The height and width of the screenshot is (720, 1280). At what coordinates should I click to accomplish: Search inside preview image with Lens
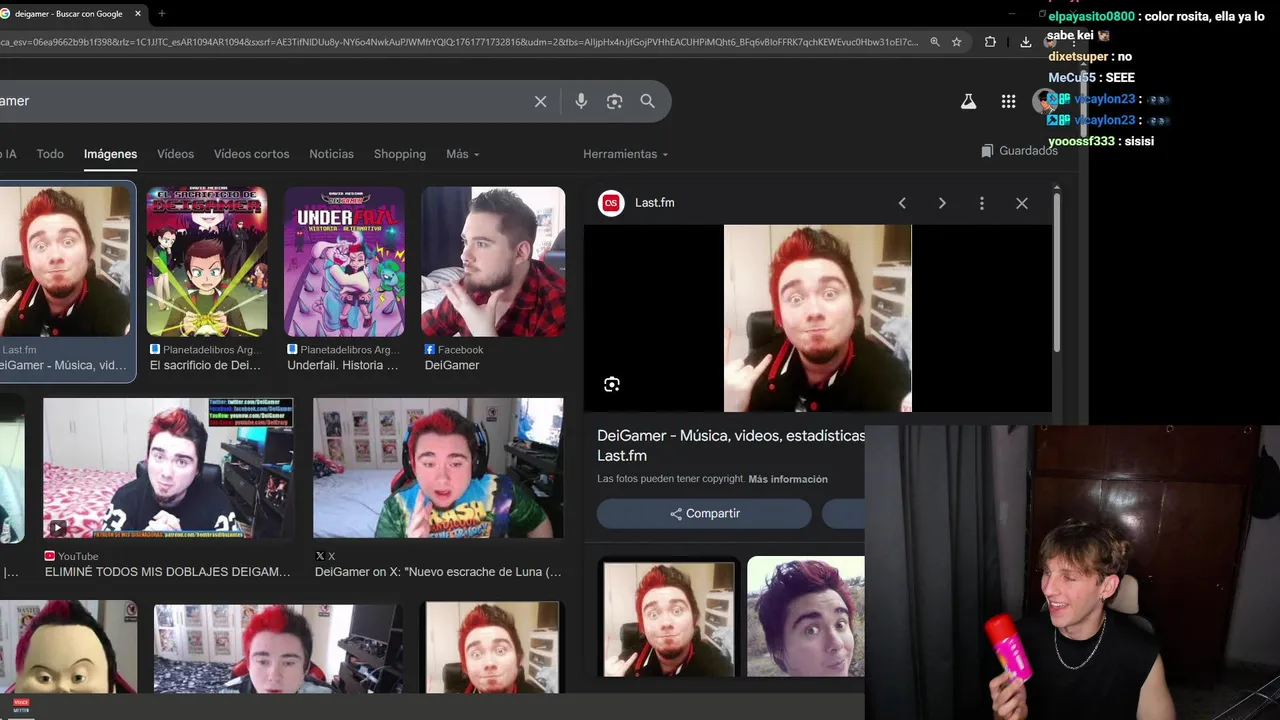612,385
